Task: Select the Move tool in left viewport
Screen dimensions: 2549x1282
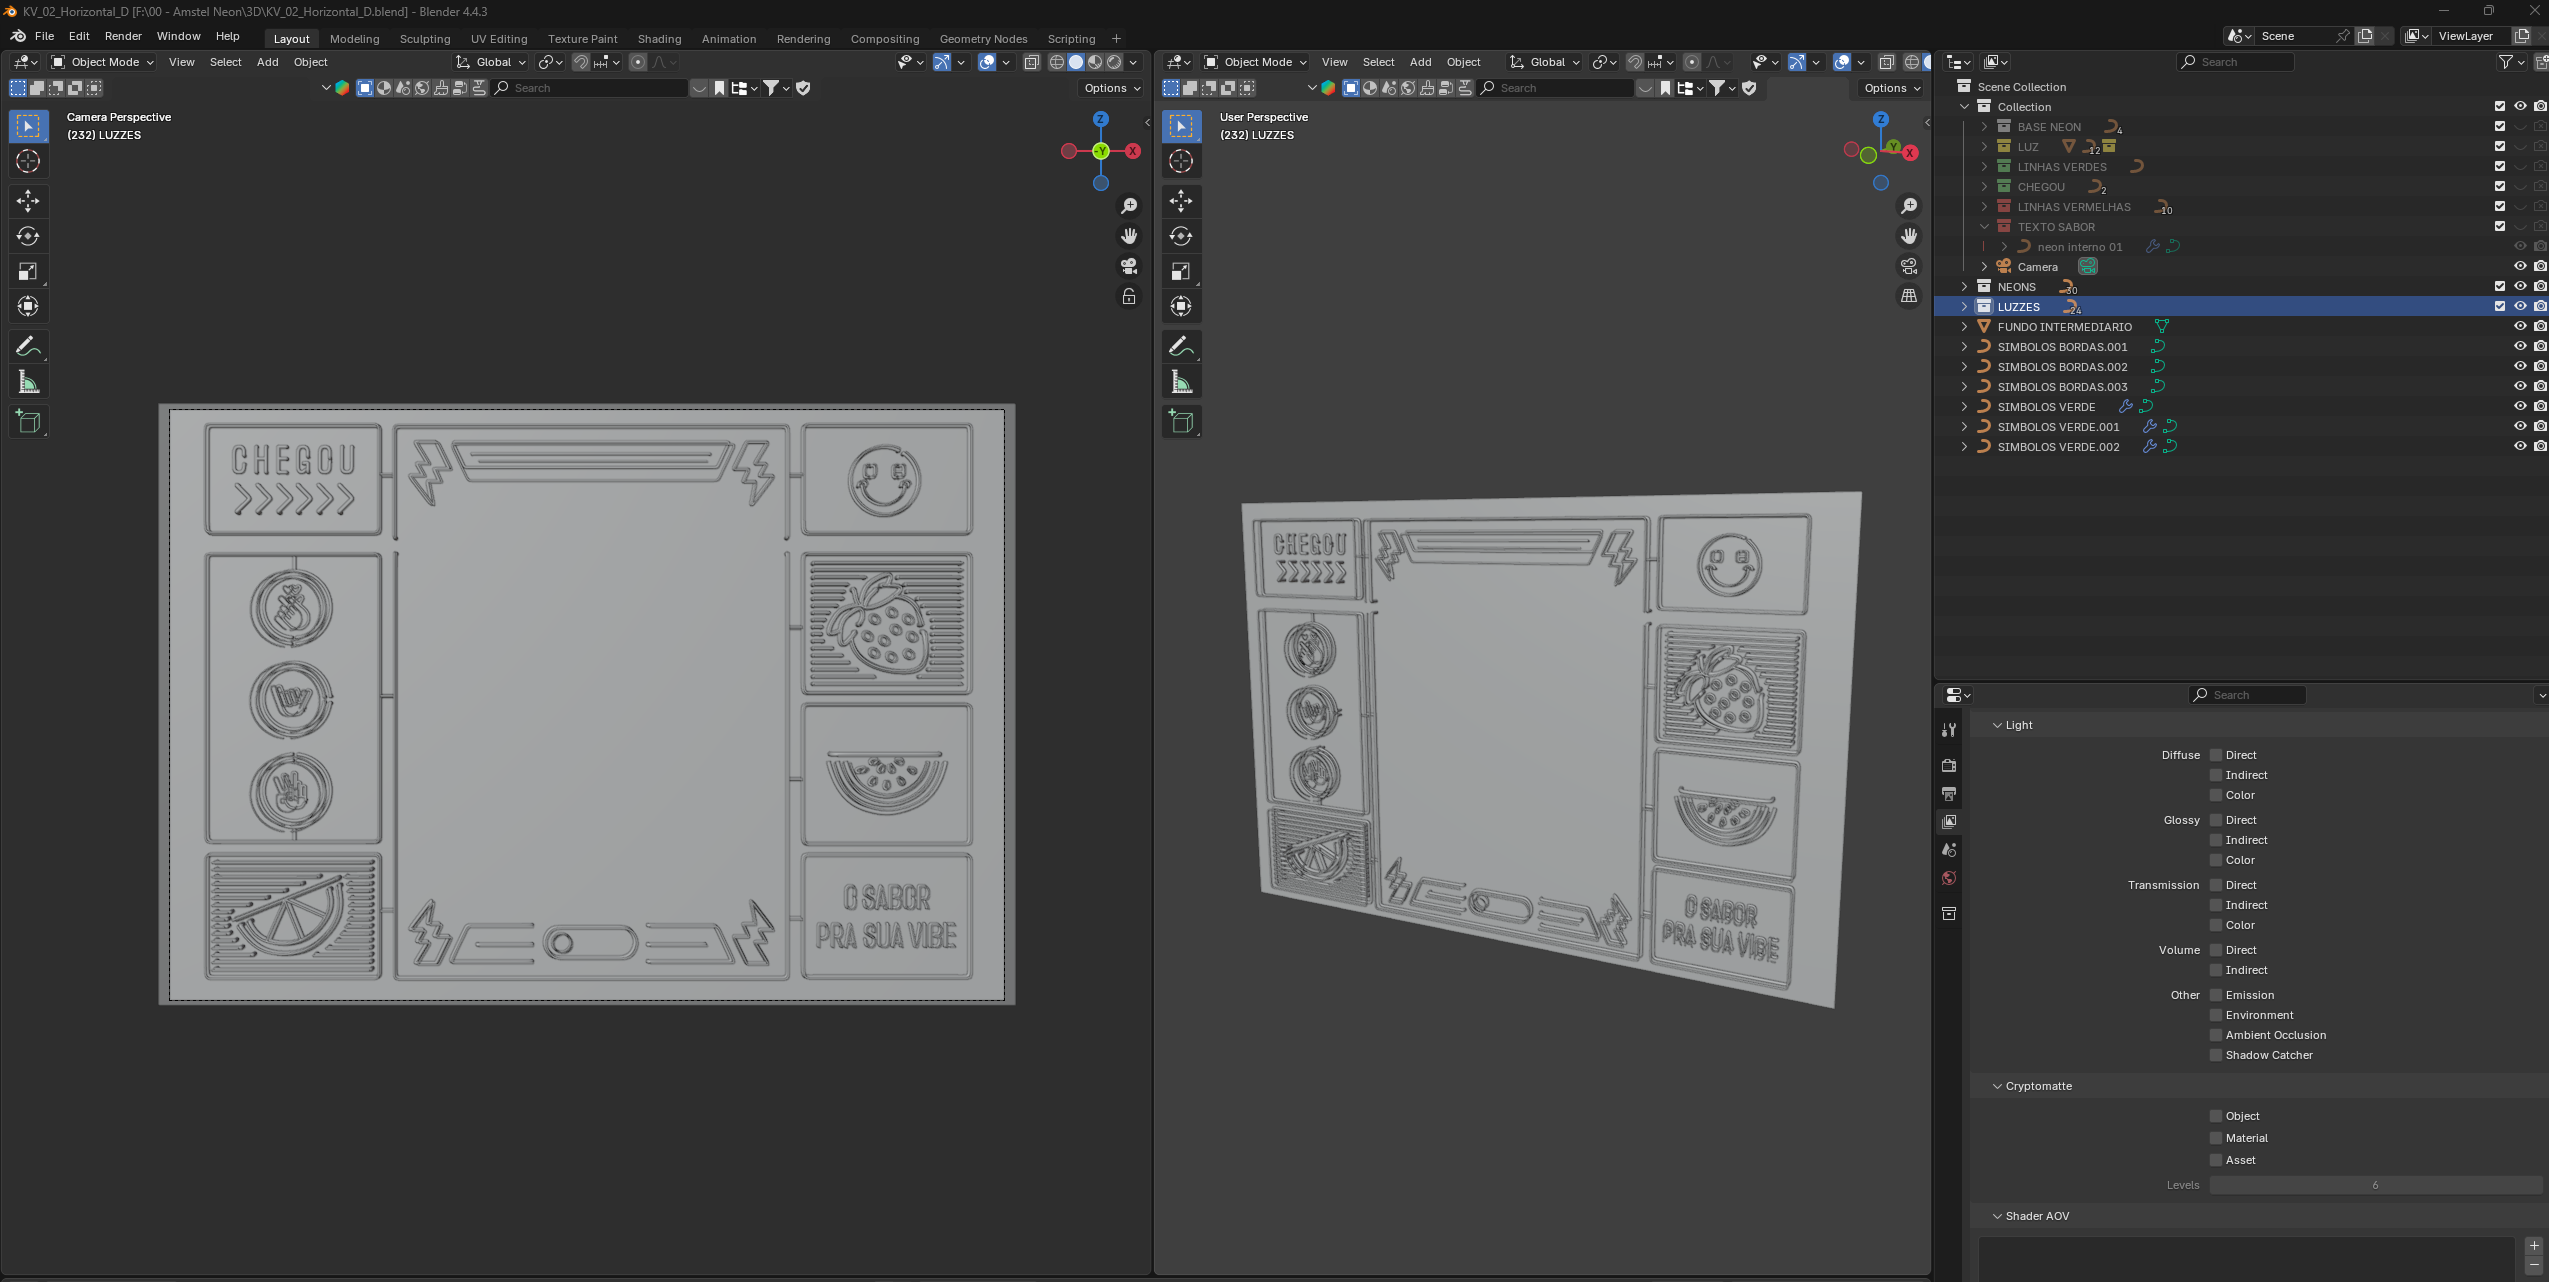Action: coord(28,201)
